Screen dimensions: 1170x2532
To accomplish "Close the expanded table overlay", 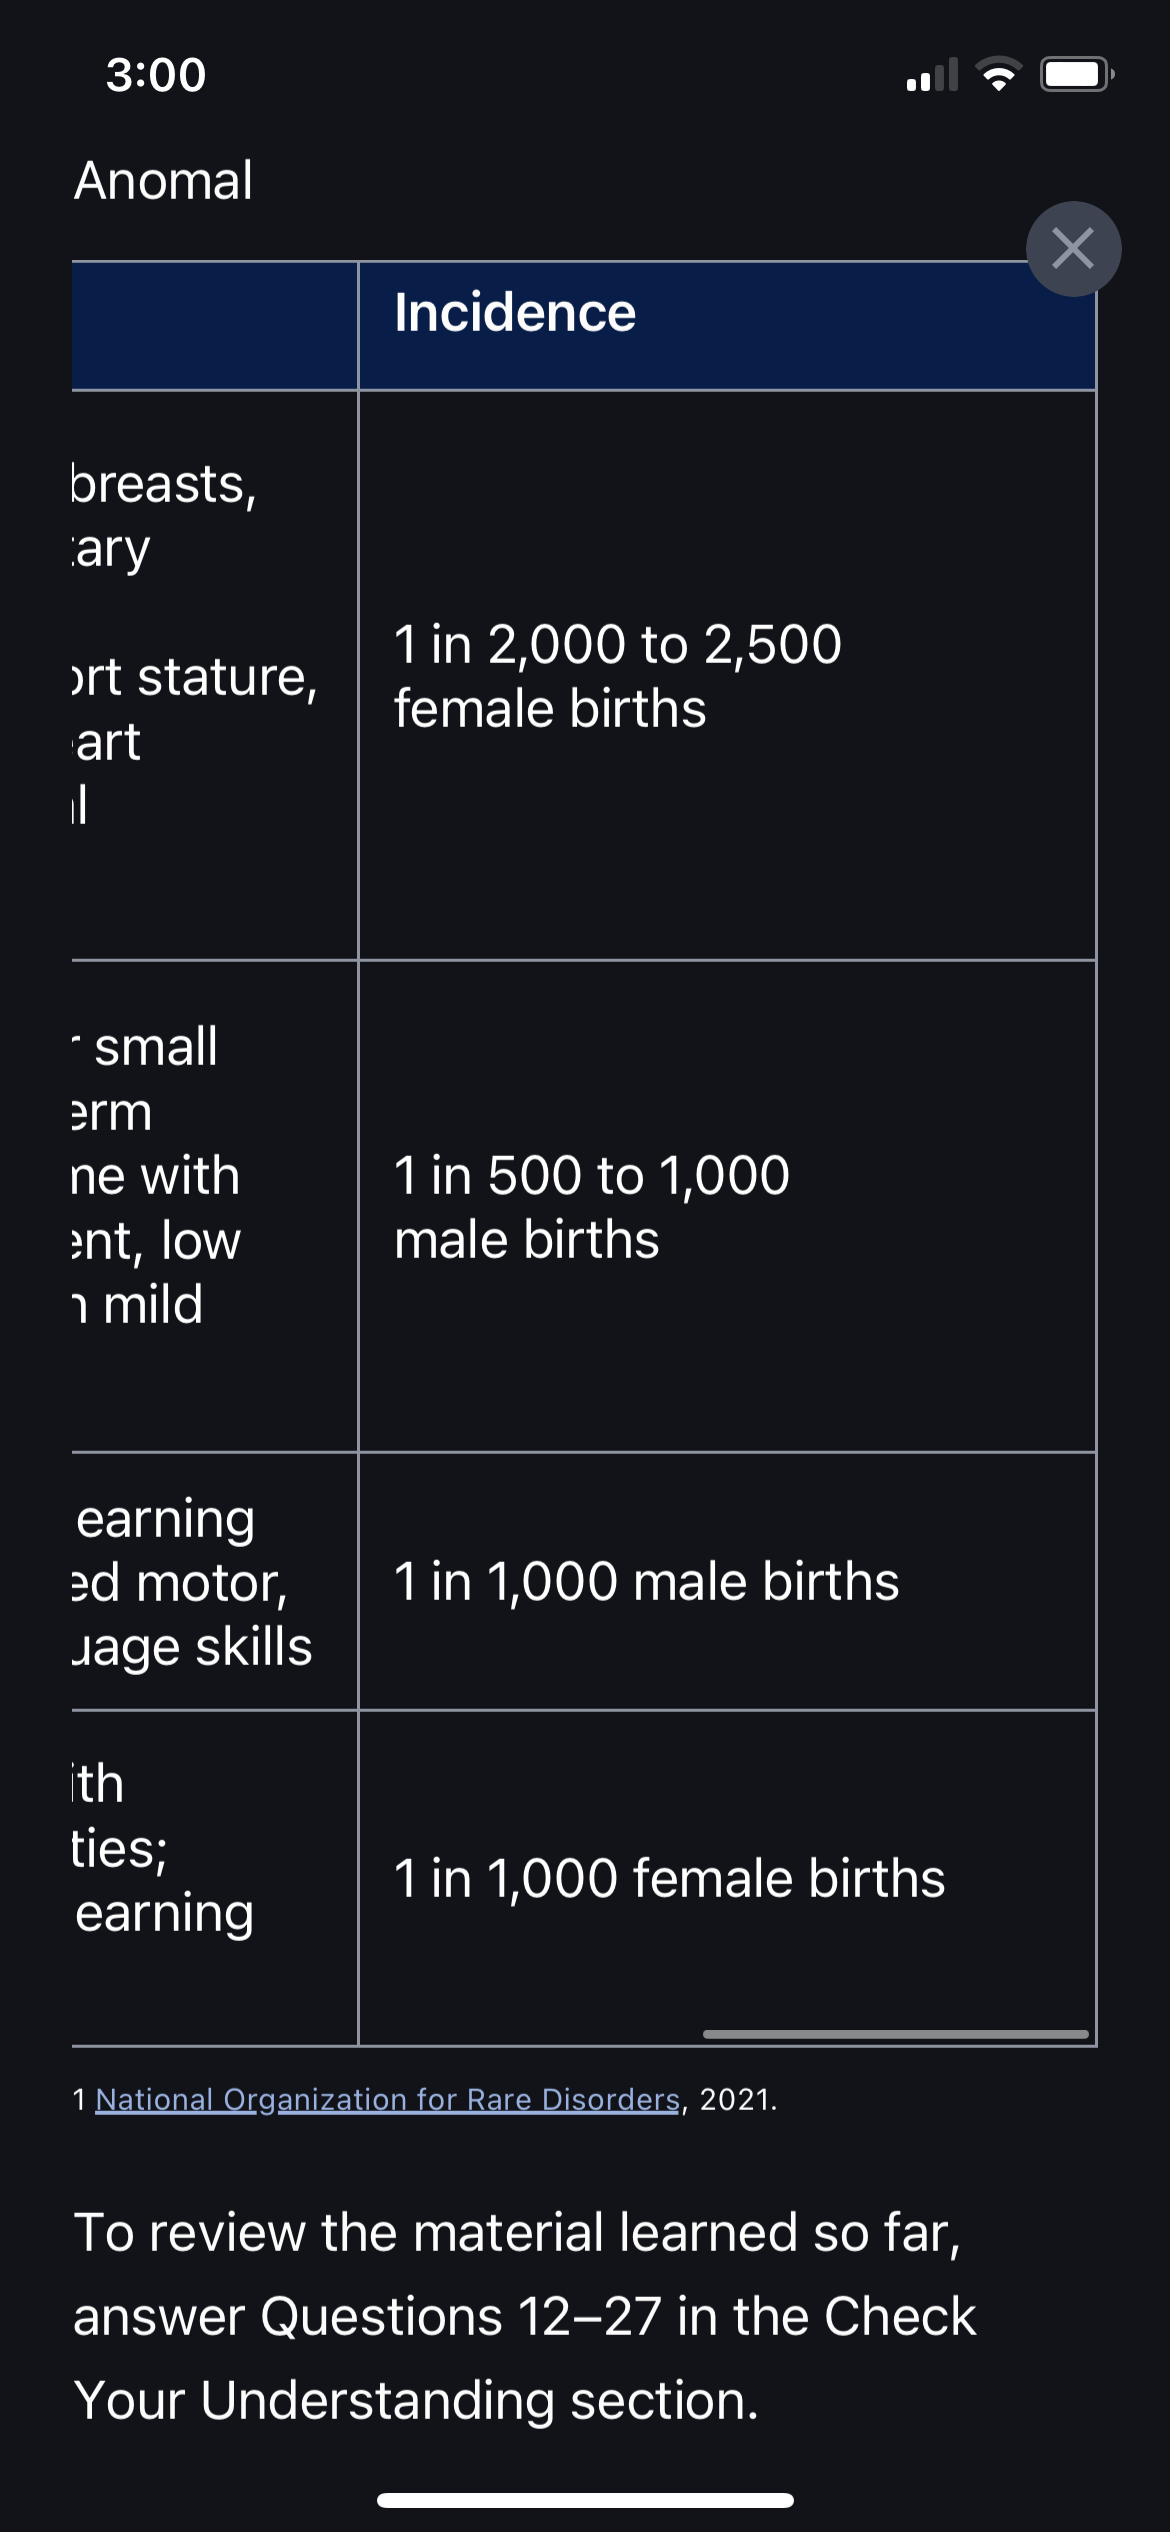I will click(x=1073, y=249).
